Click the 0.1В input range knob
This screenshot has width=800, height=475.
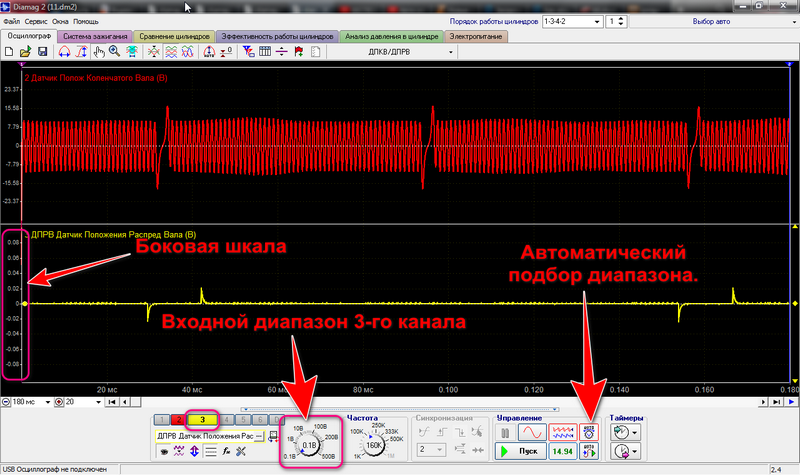(309, 445)
